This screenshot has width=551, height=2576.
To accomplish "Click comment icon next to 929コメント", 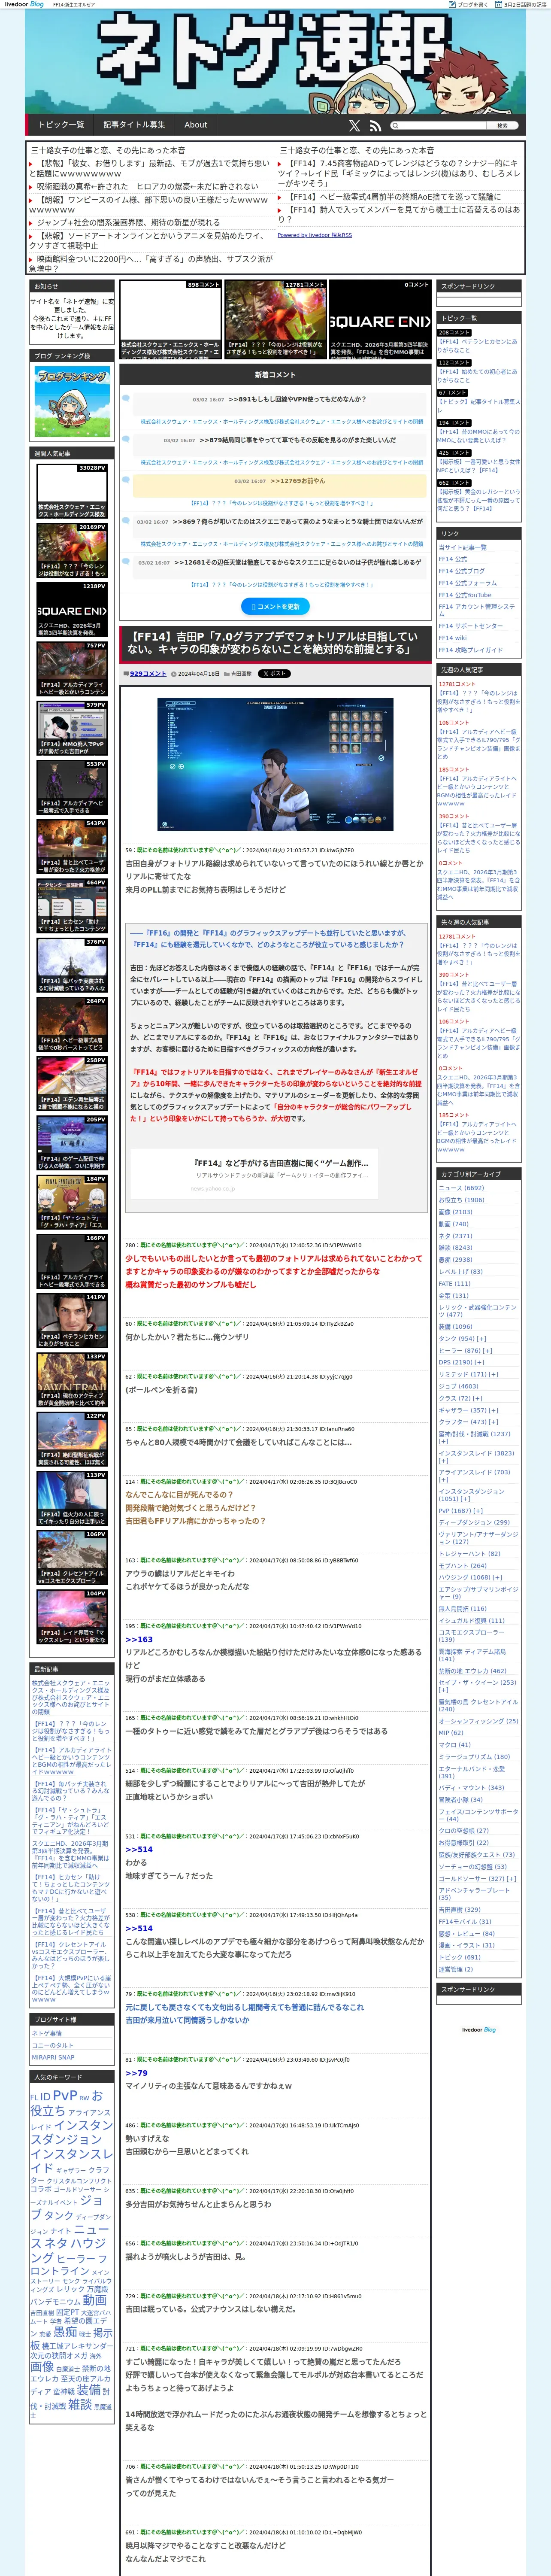I will click(x=126, y=673).
